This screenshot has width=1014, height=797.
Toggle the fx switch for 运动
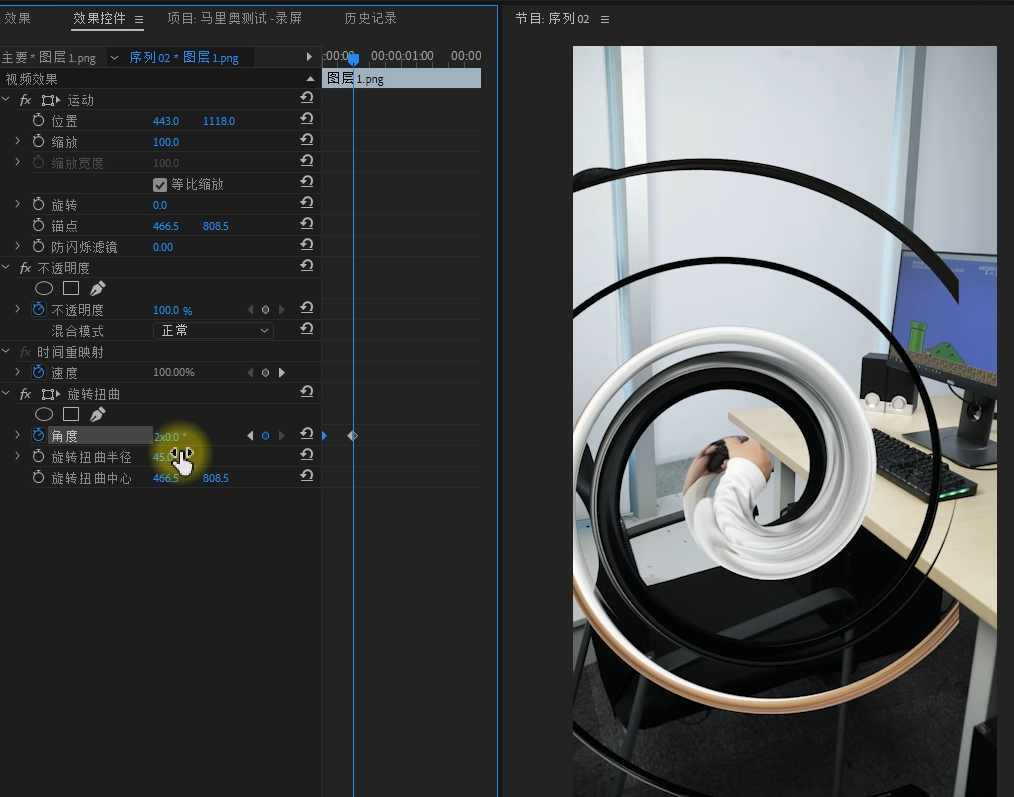coord(25,100)
